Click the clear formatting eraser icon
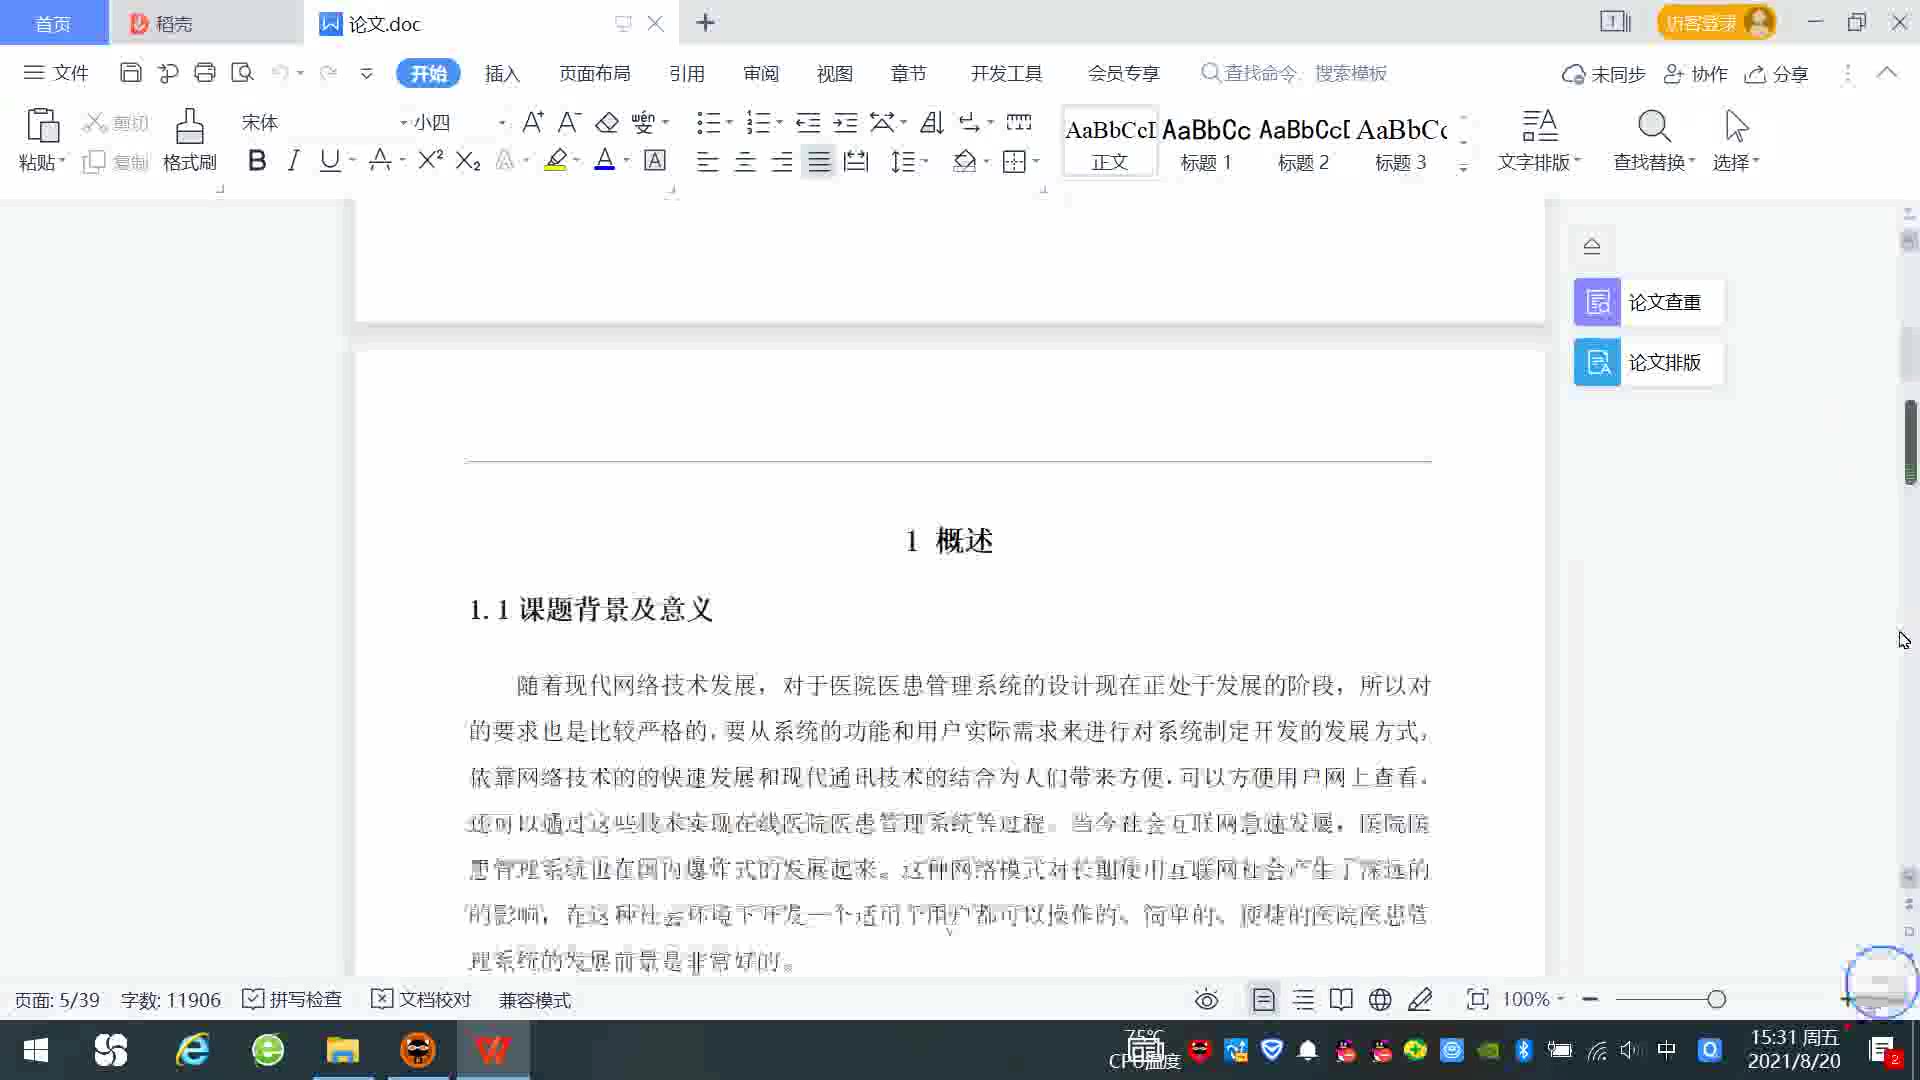Viewport: 1920px width, 1080px height. pyautogui.click(x=607, y=122)
